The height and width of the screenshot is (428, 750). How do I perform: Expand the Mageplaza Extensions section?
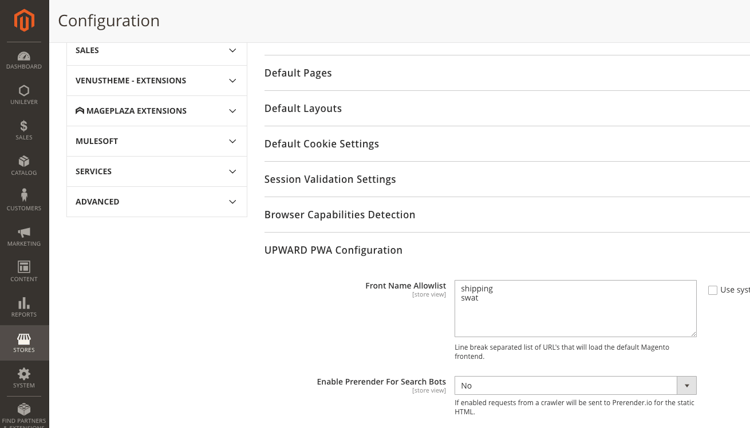click(156, 111)
